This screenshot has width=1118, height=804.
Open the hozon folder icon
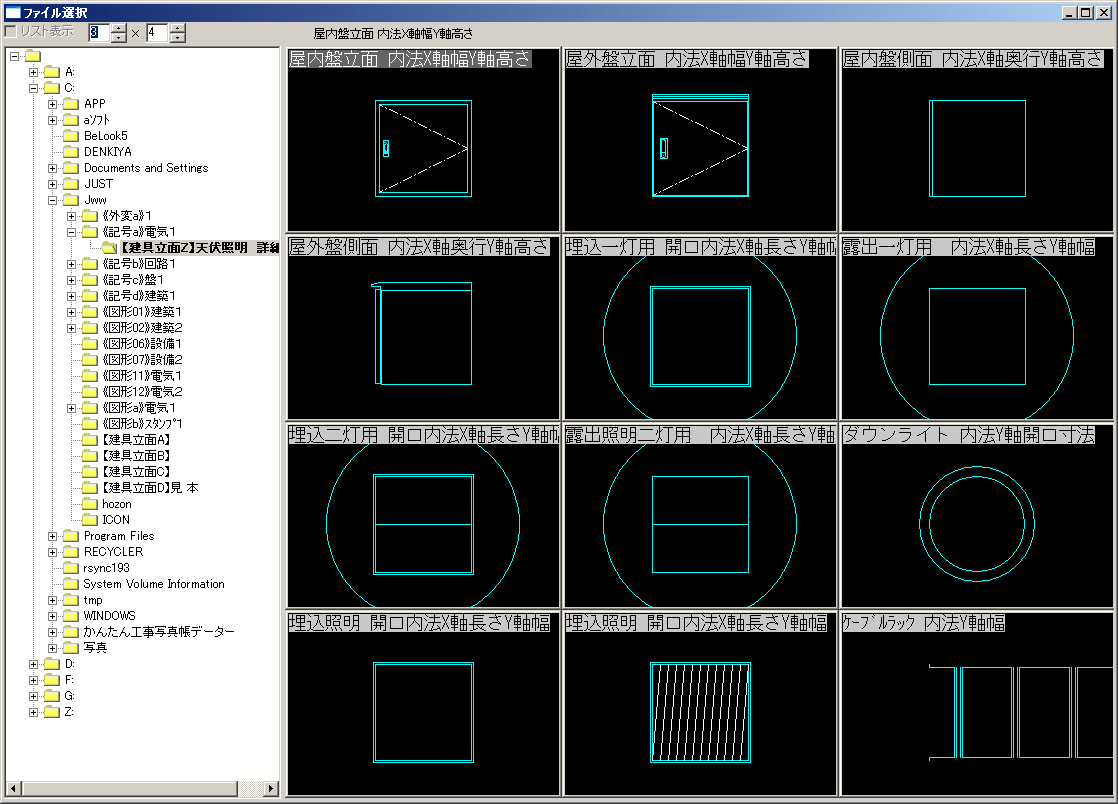pos(90,504)
